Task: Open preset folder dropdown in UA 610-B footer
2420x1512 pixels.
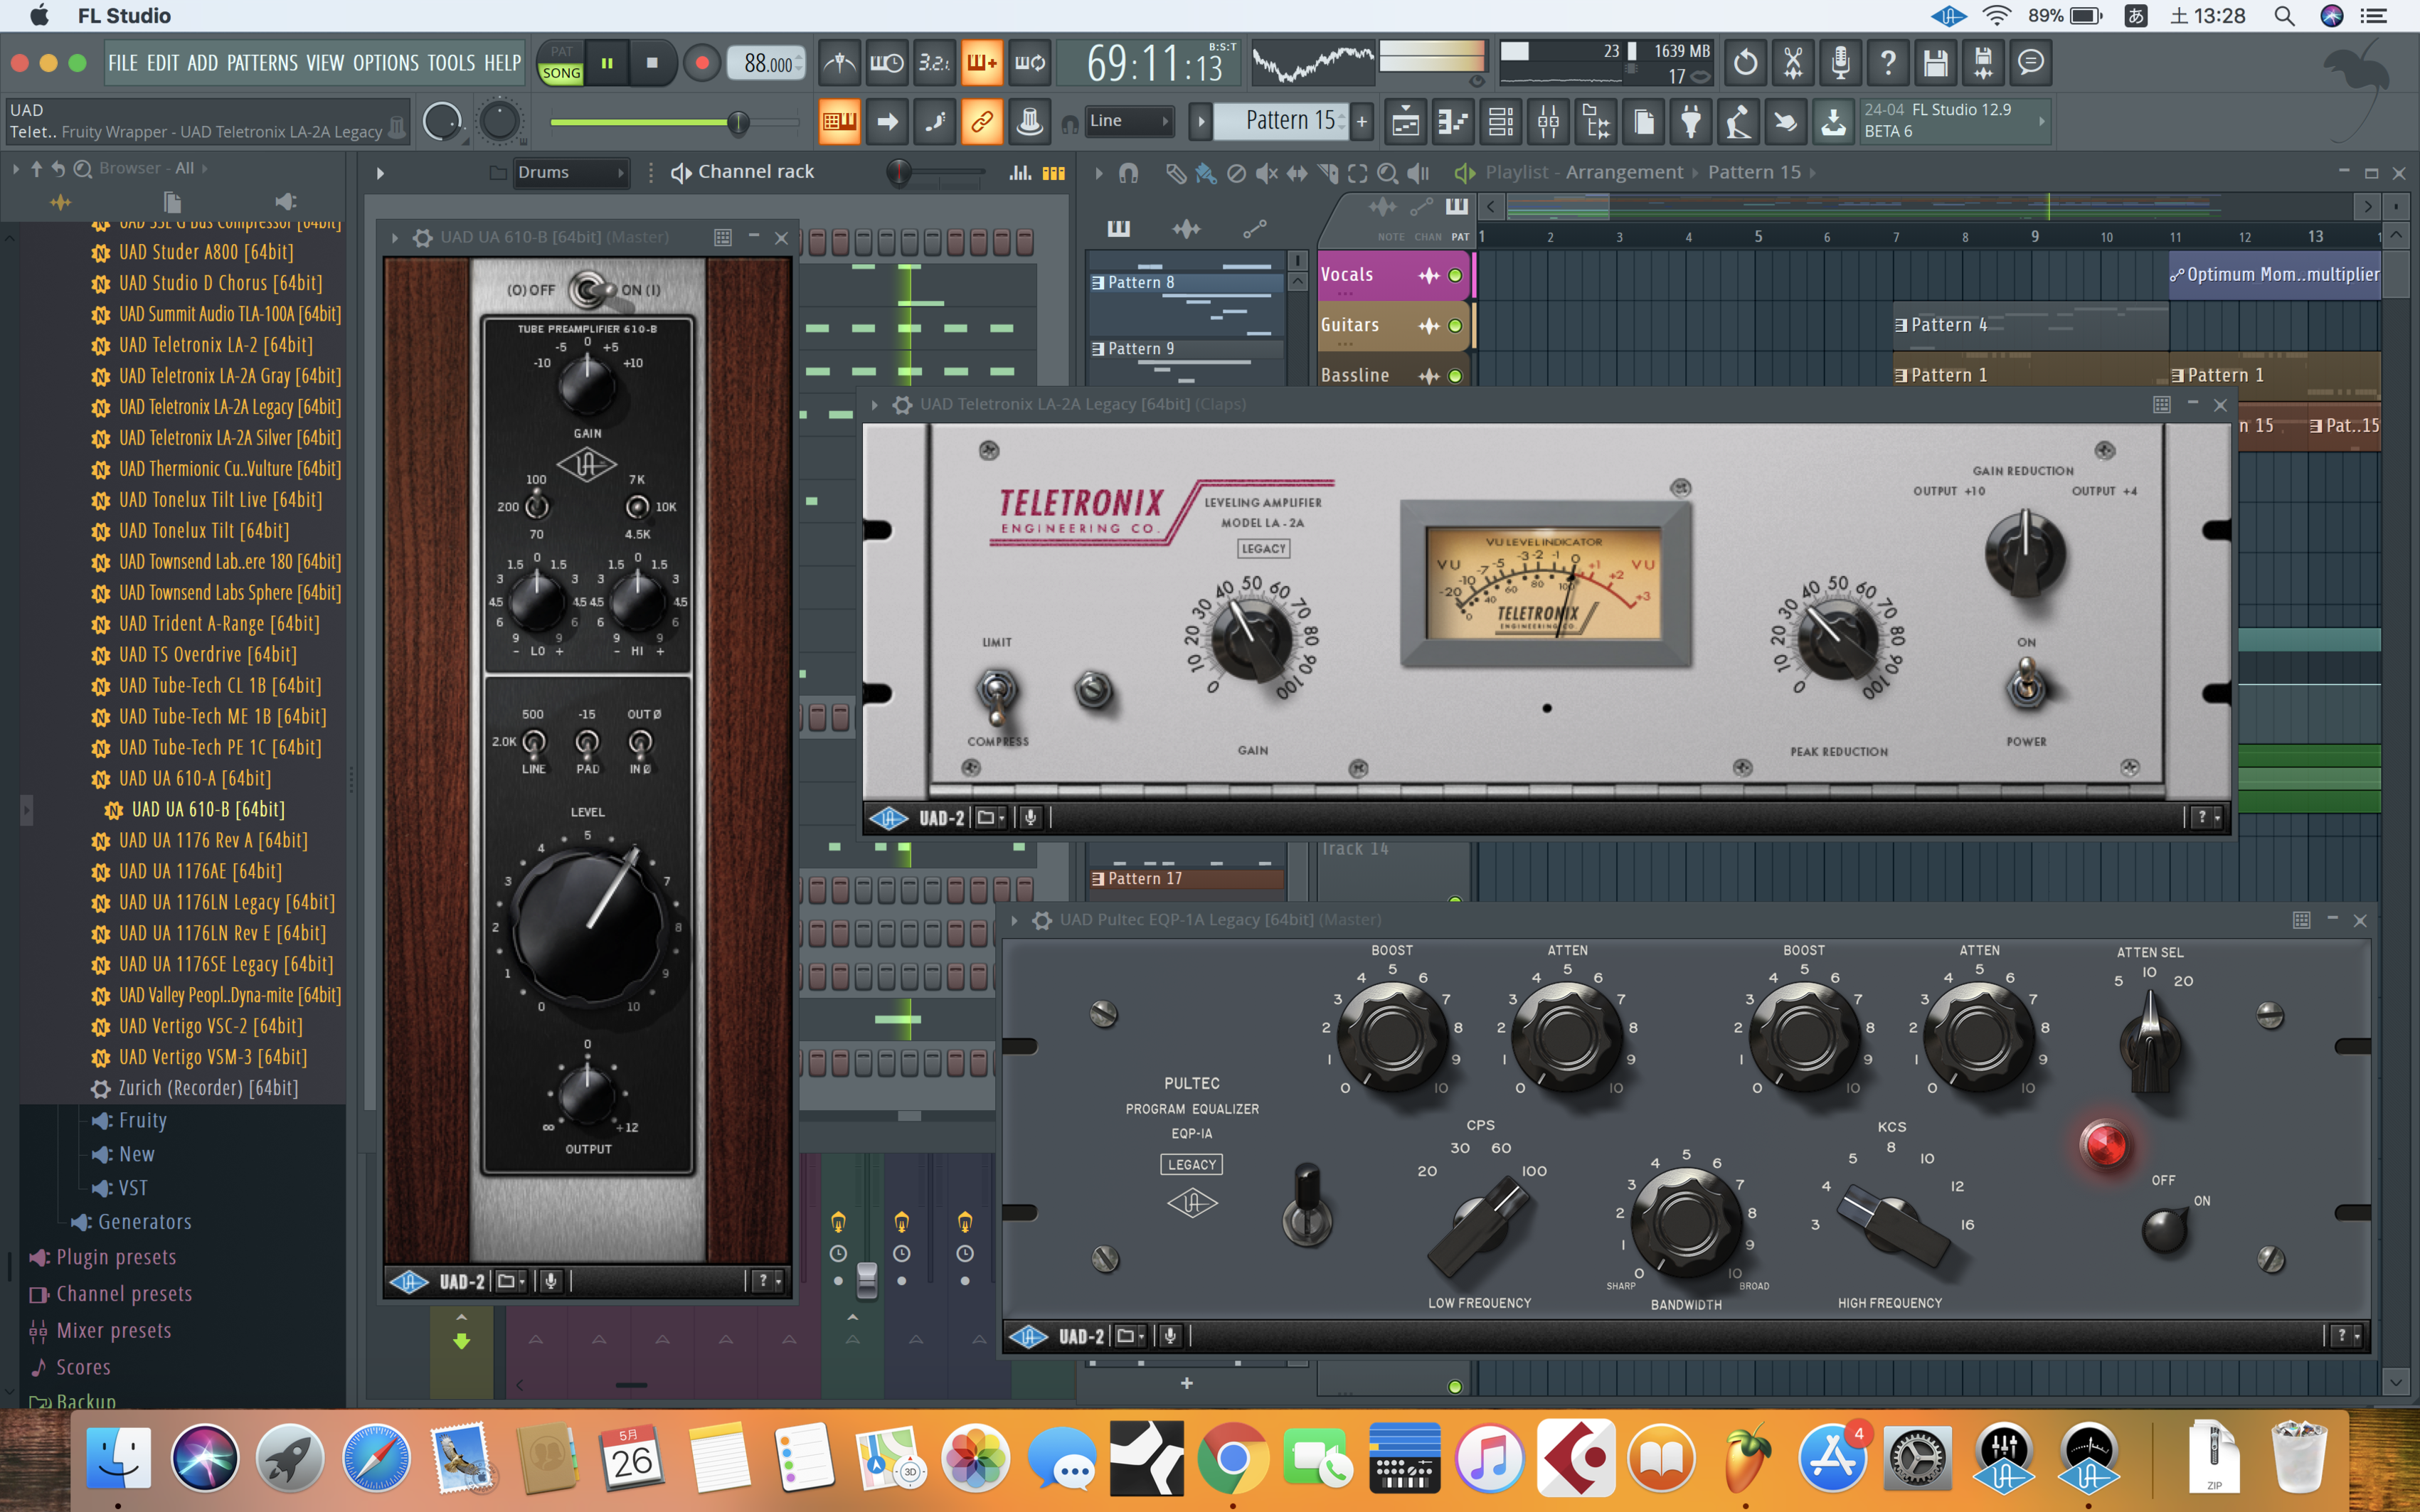Action: pyautogui.click(x=510, y=1281)
